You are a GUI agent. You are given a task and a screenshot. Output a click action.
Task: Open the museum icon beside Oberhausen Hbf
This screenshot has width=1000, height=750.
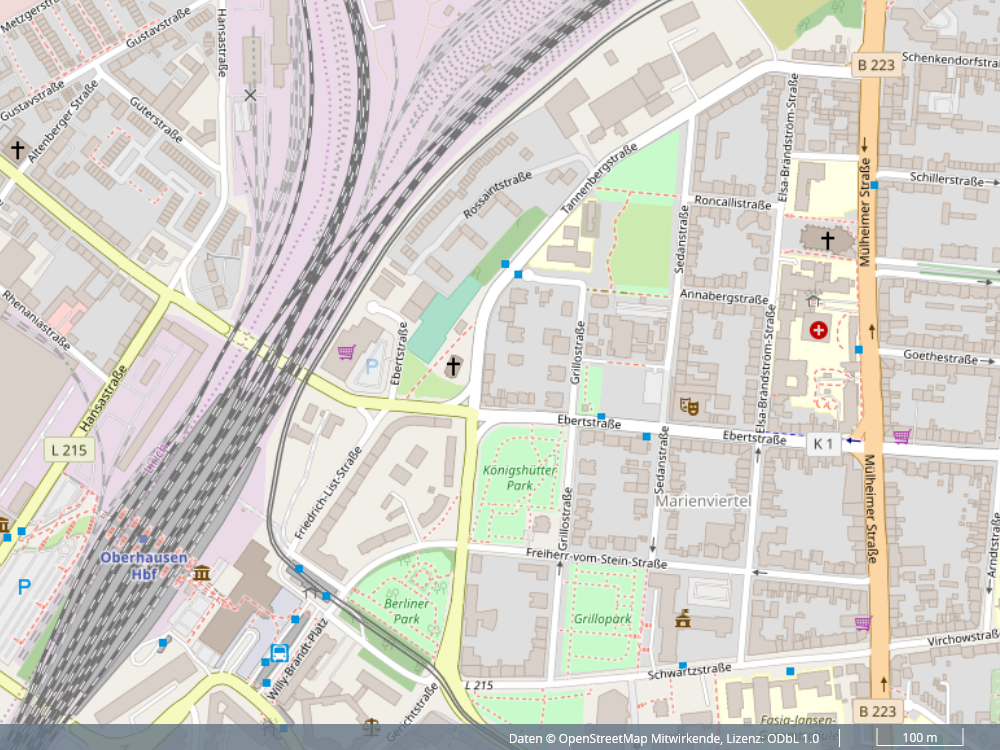coord(202,573)
